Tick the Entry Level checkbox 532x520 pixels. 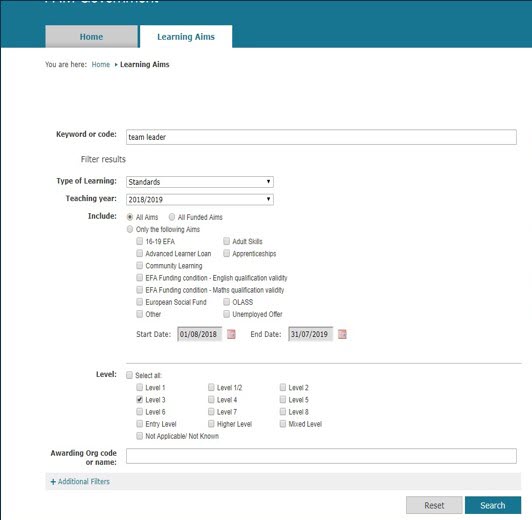(x=139, y=424)
